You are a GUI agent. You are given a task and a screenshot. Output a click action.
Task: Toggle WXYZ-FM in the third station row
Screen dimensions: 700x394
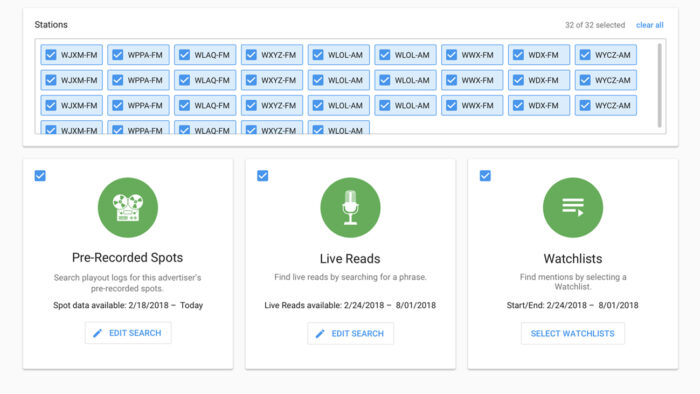coord(272,105)
